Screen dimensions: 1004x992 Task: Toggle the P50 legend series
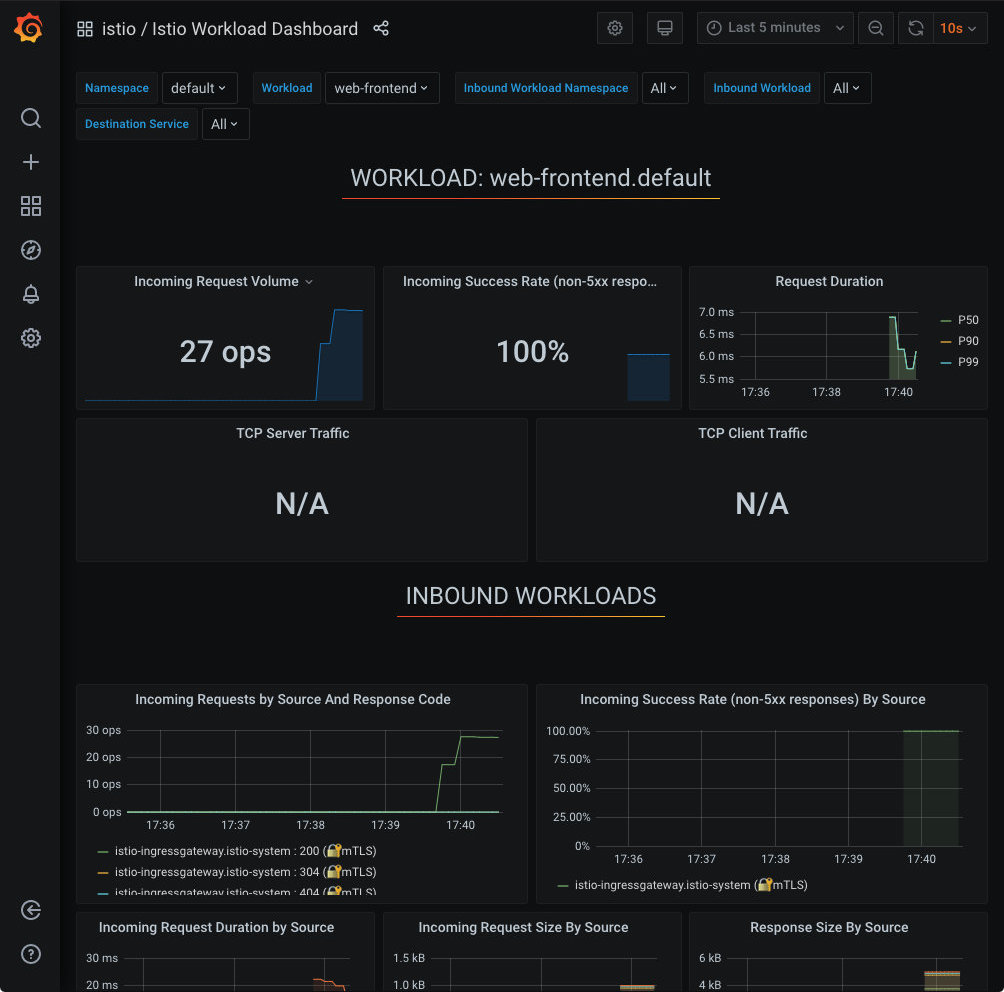pyautogui.click(x=967, y=320)
